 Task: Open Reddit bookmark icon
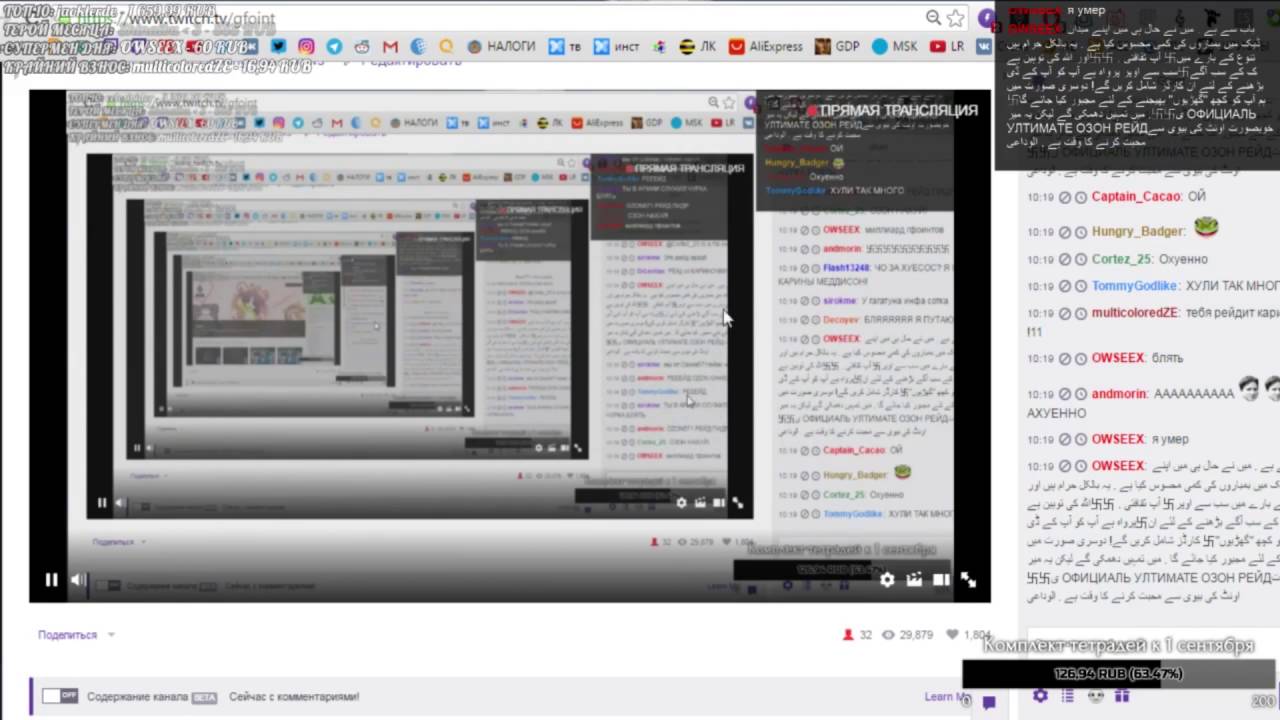pos(362,46)
